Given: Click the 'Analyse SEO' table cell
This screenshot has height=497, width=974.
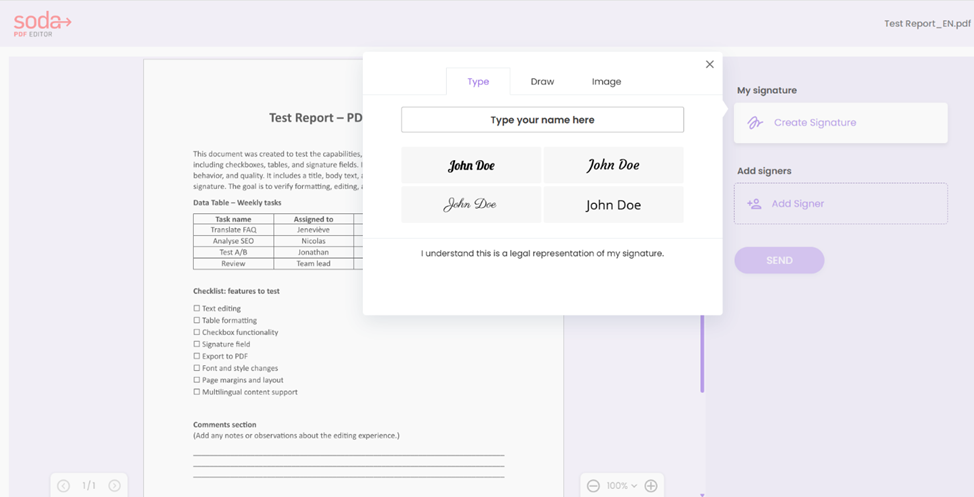Looking at the screenshot, I should 234,241.
